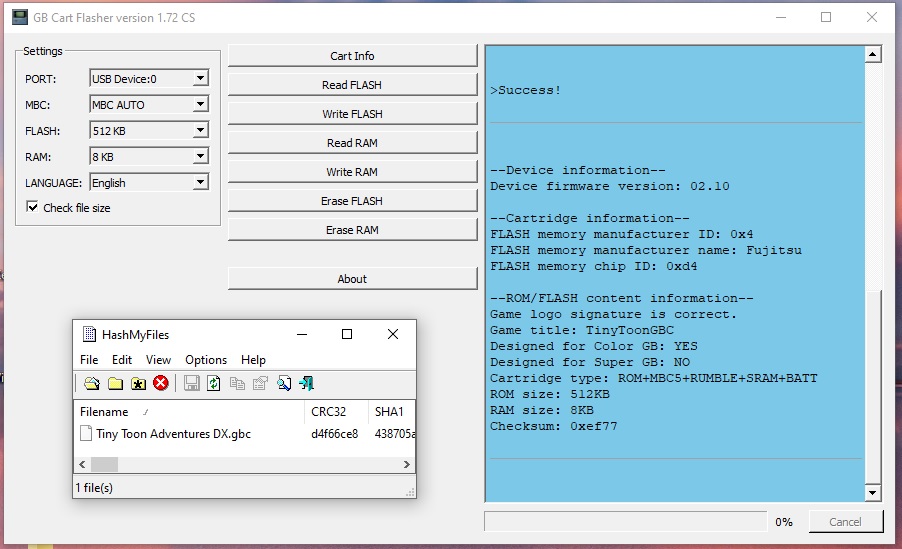902x549 pixels.
Task: Sort by the CRC32 column header
Action: click(x=336, y=412)
